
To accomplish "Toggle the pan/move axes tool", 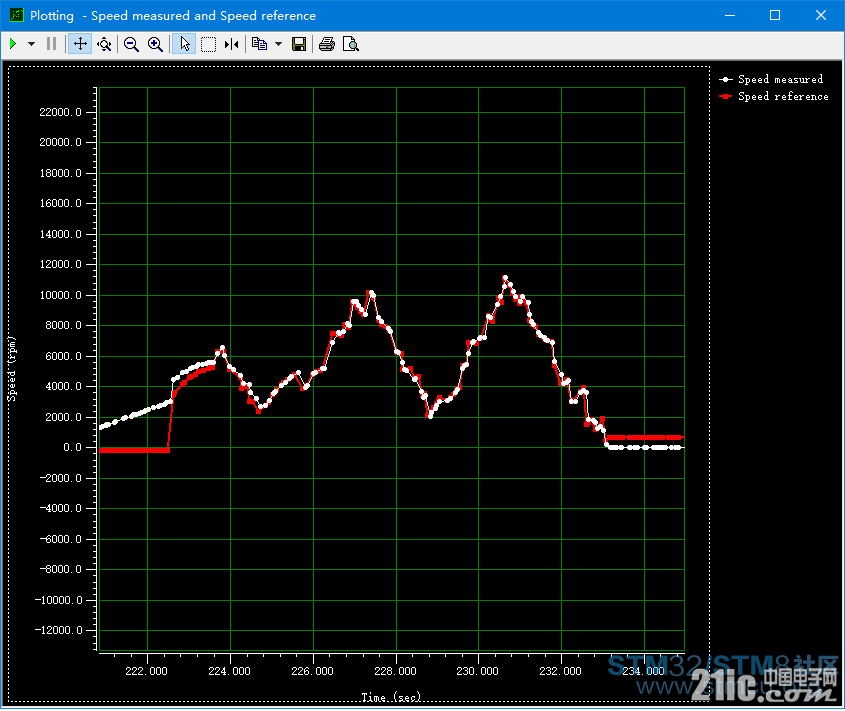I will 80,44.
